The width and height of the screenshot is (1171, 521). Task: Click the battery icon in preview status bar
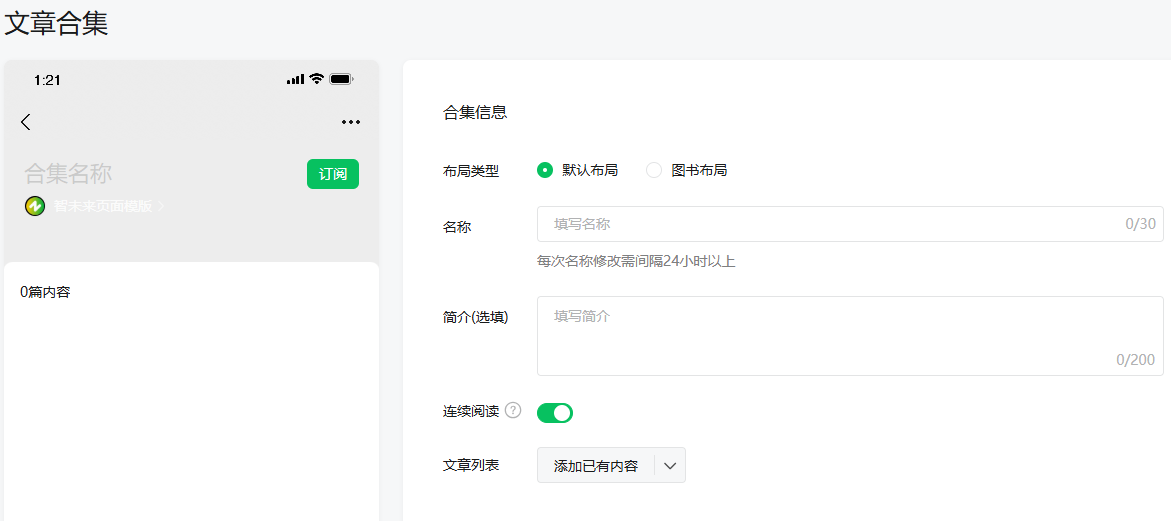point(342,79)
